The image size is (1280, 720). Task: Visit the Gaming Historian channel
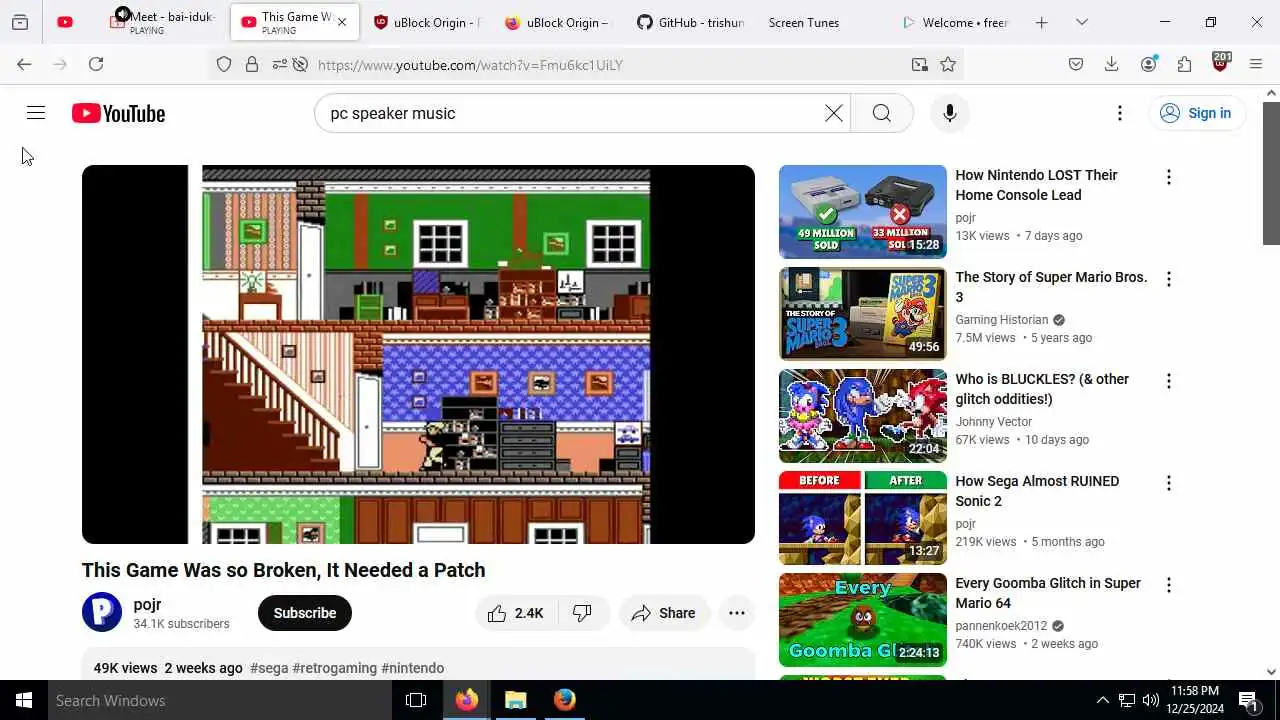tap(1002, 320)
